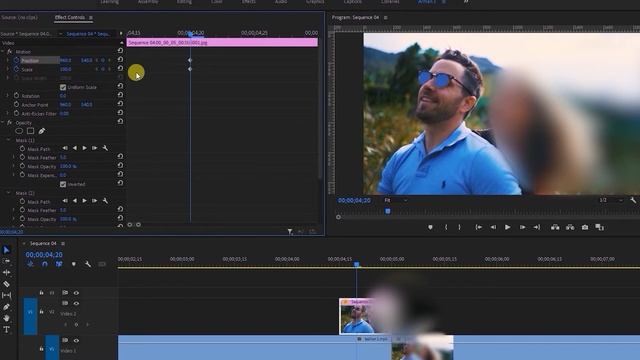Open source clip dropdown in Effect Controls
This screenshot has height=360, width=640.
click(61, 34)
